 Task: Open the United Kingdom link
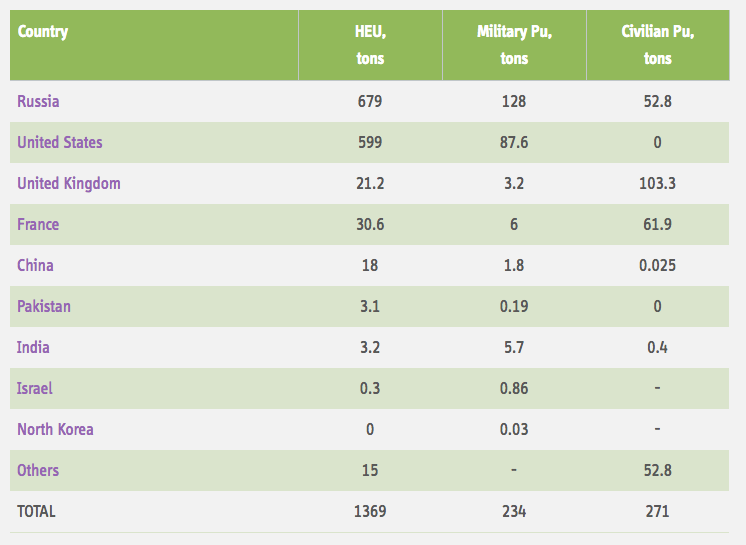click(x=69, y=183)
